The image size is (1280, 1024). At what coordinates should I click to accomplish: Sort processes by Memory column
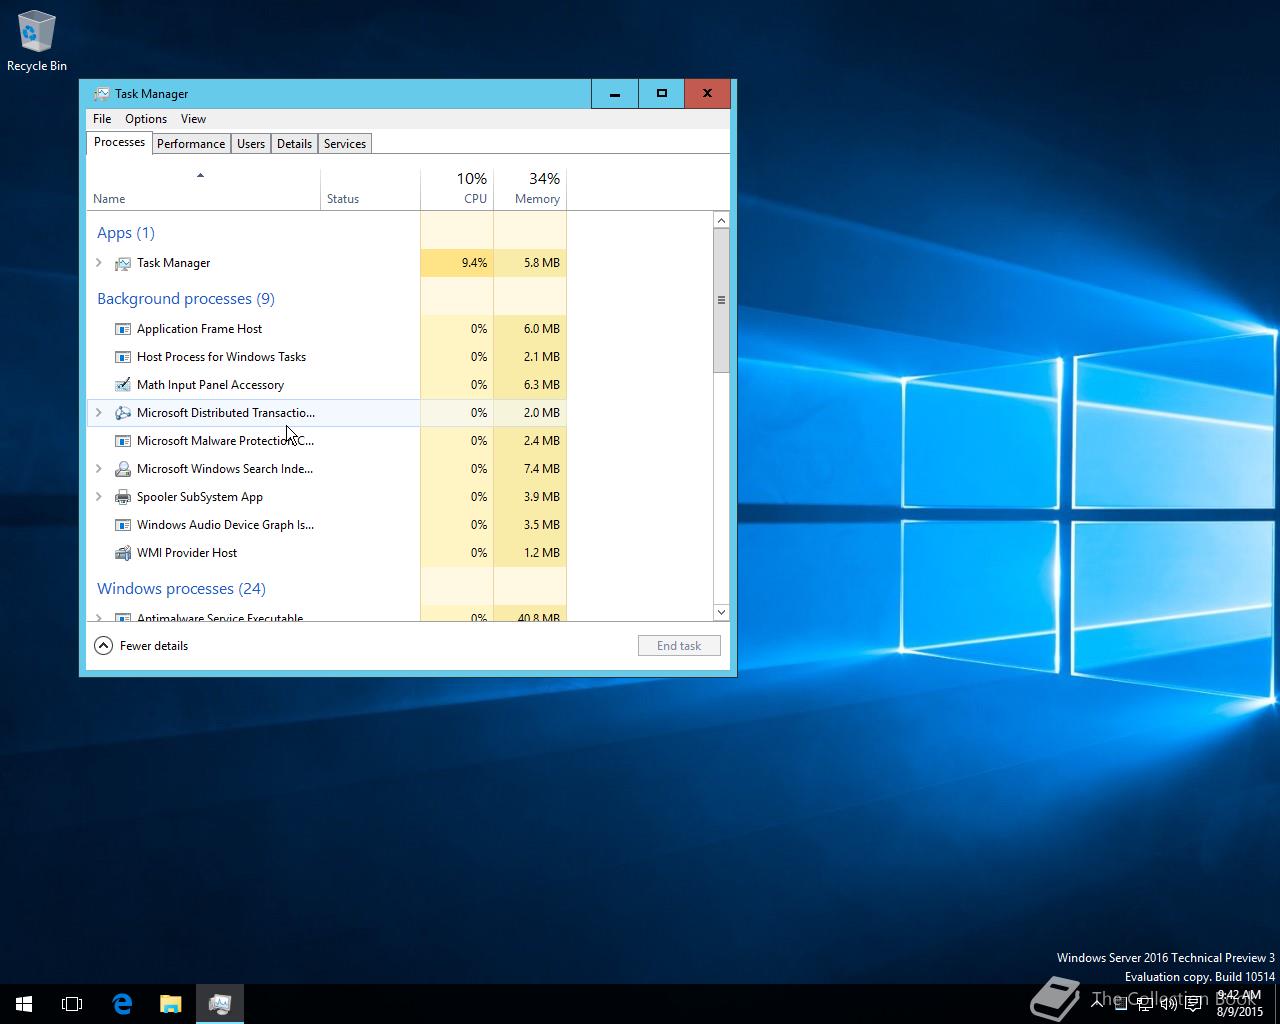pyautogui.click(x=530, y=189)
